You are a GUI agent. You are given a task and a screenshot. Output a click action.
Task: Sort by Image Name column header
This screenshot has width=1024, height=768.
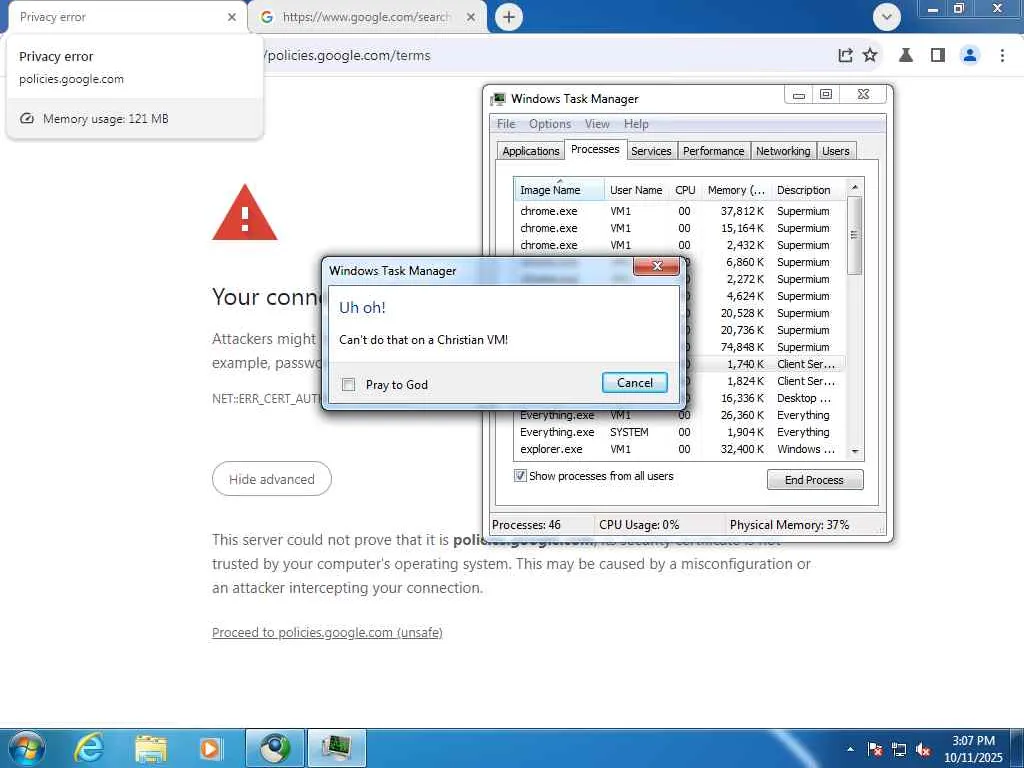click(559, 190)
